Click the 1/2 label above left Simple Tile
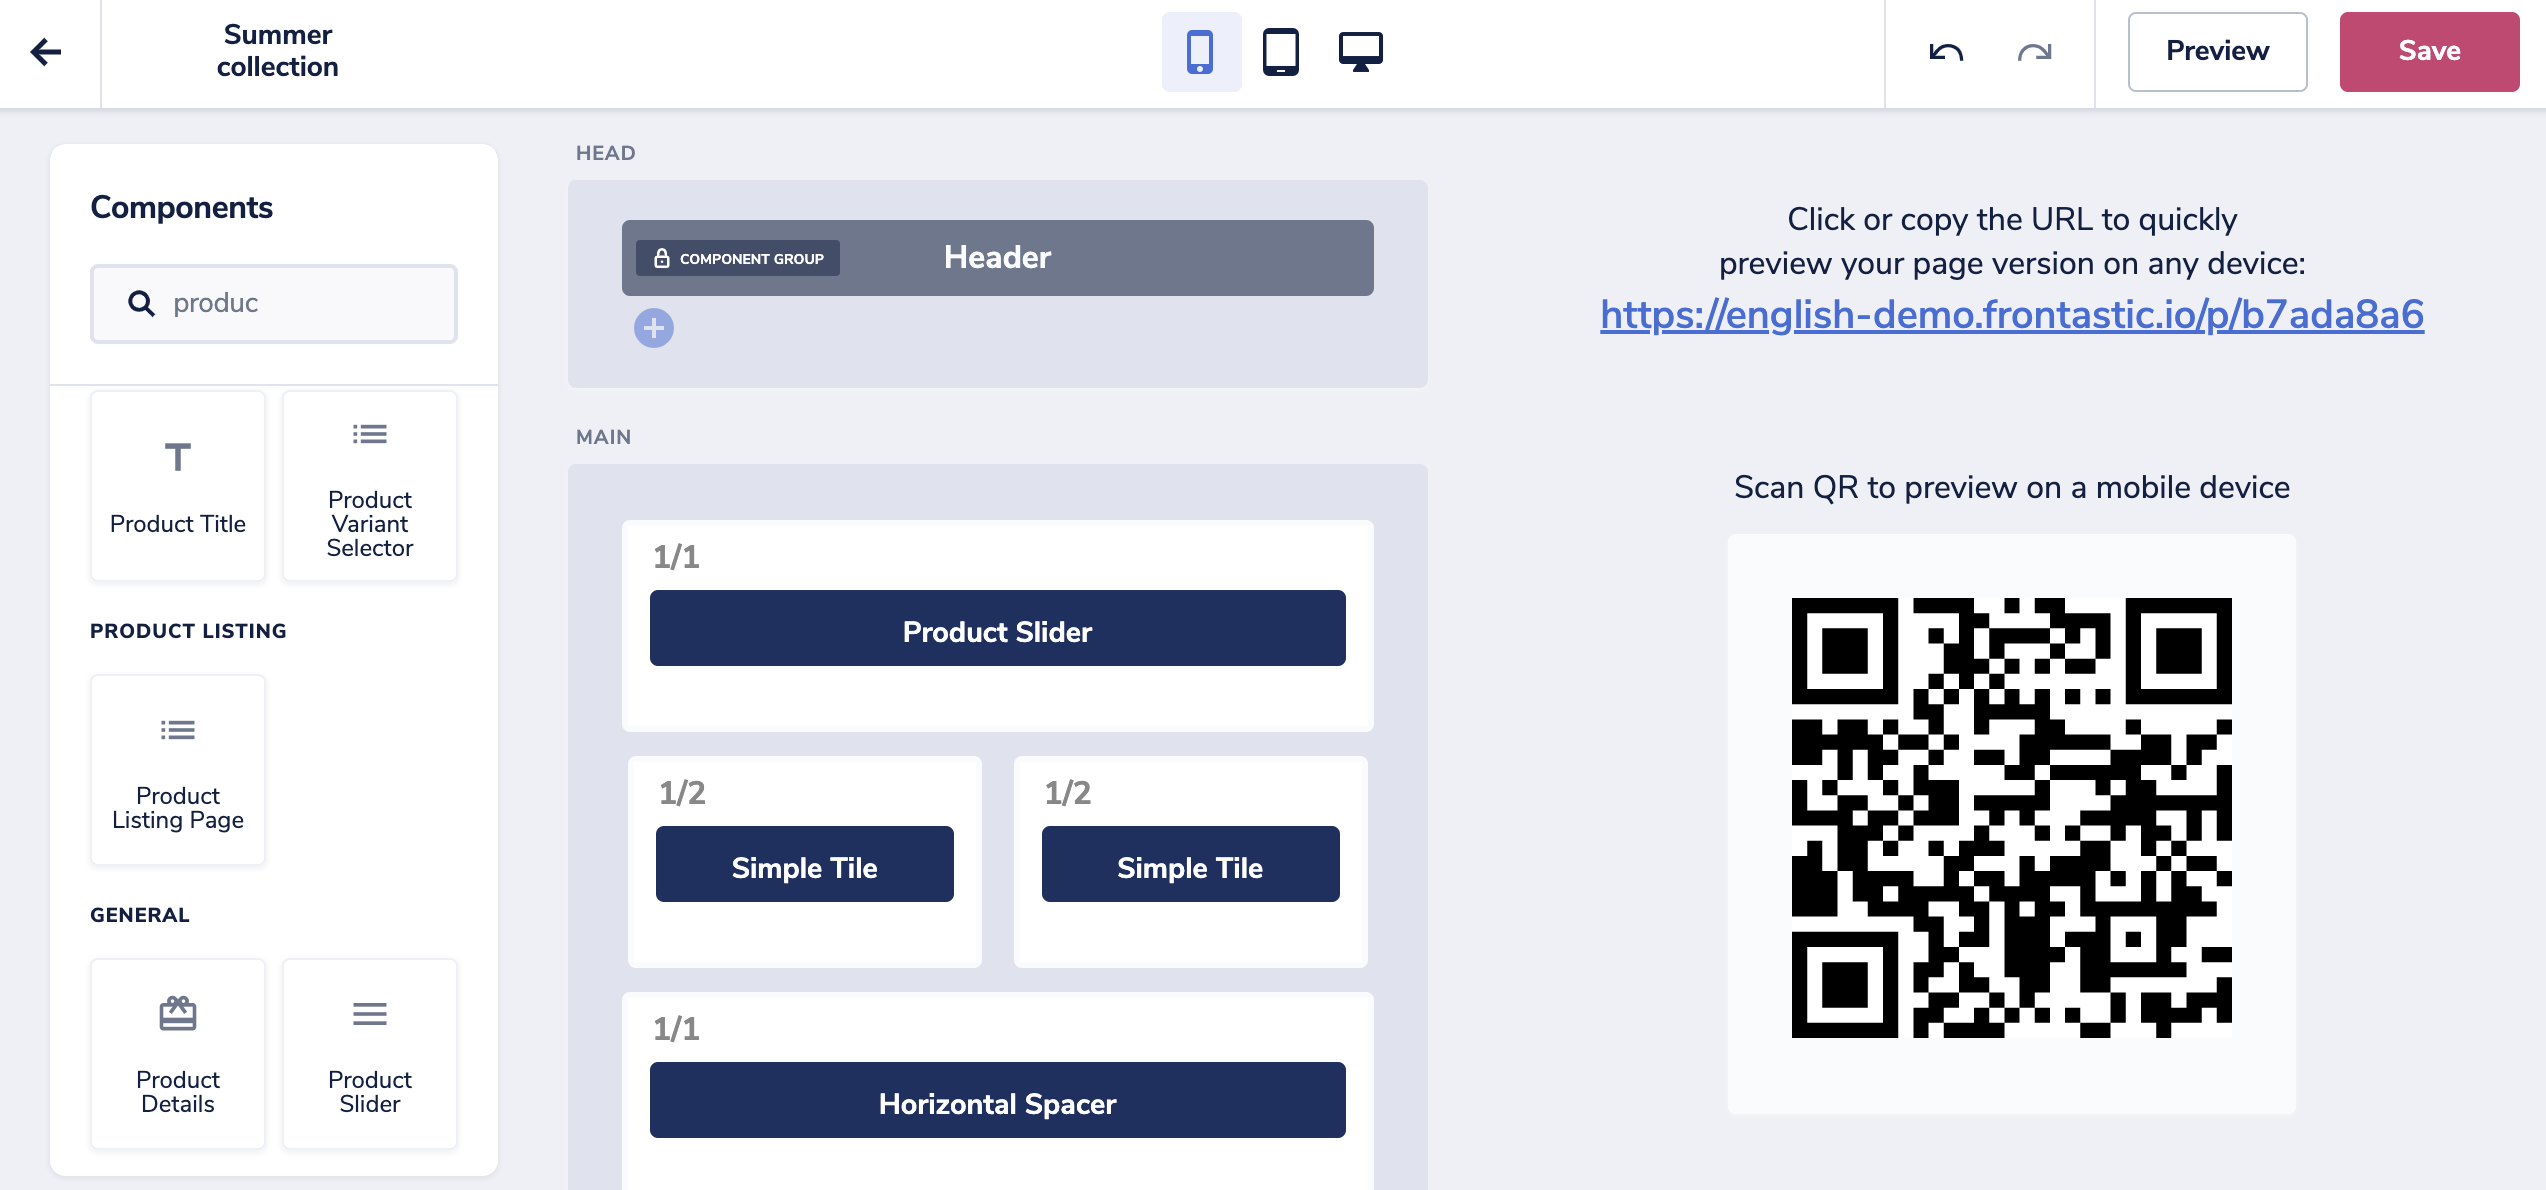Screen dimensions: 2546x1190 (x=682, y=792)
